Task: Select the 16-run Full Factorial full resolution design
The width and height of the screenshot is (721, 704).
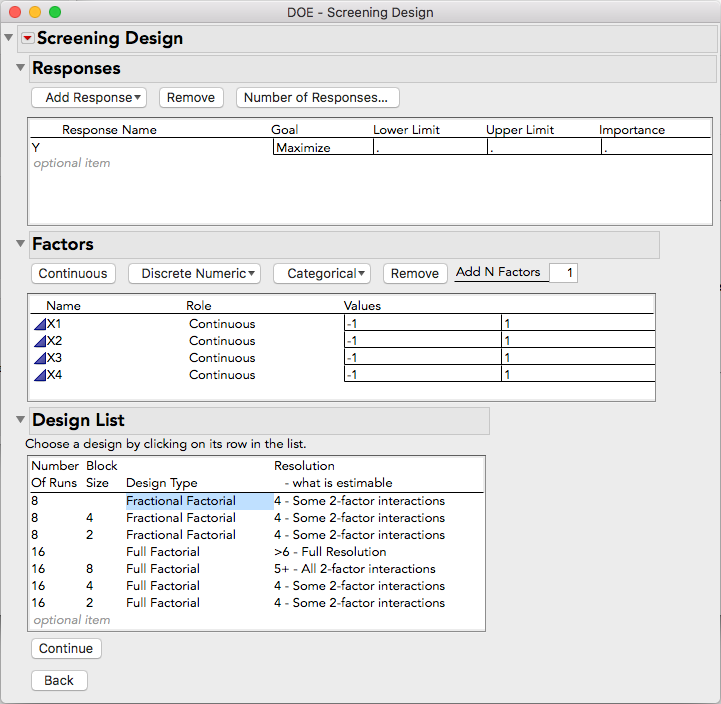Action: pyautogui.click(x=163, y=552)
